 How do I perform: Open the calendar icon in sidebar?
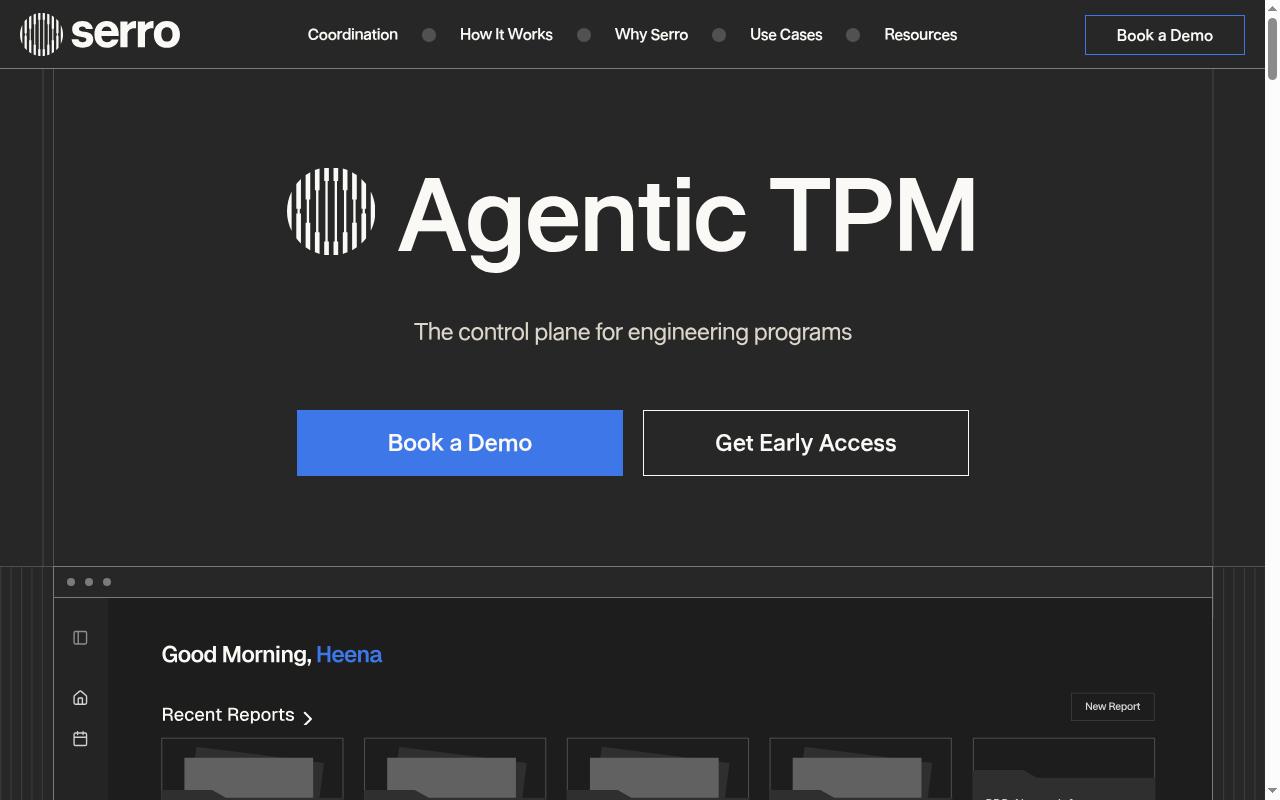pyautogui.click(x=80, y=739)
